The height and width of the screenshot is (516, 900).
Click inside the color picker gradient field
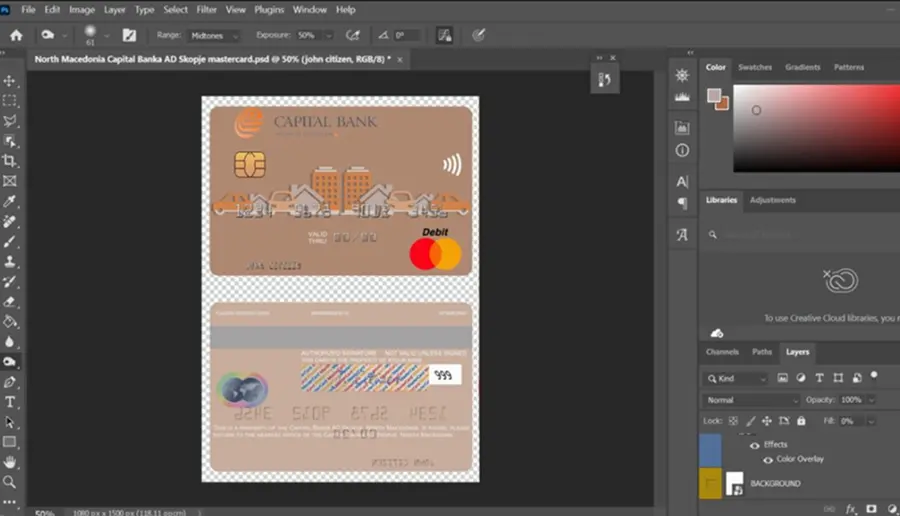(816, 128)
